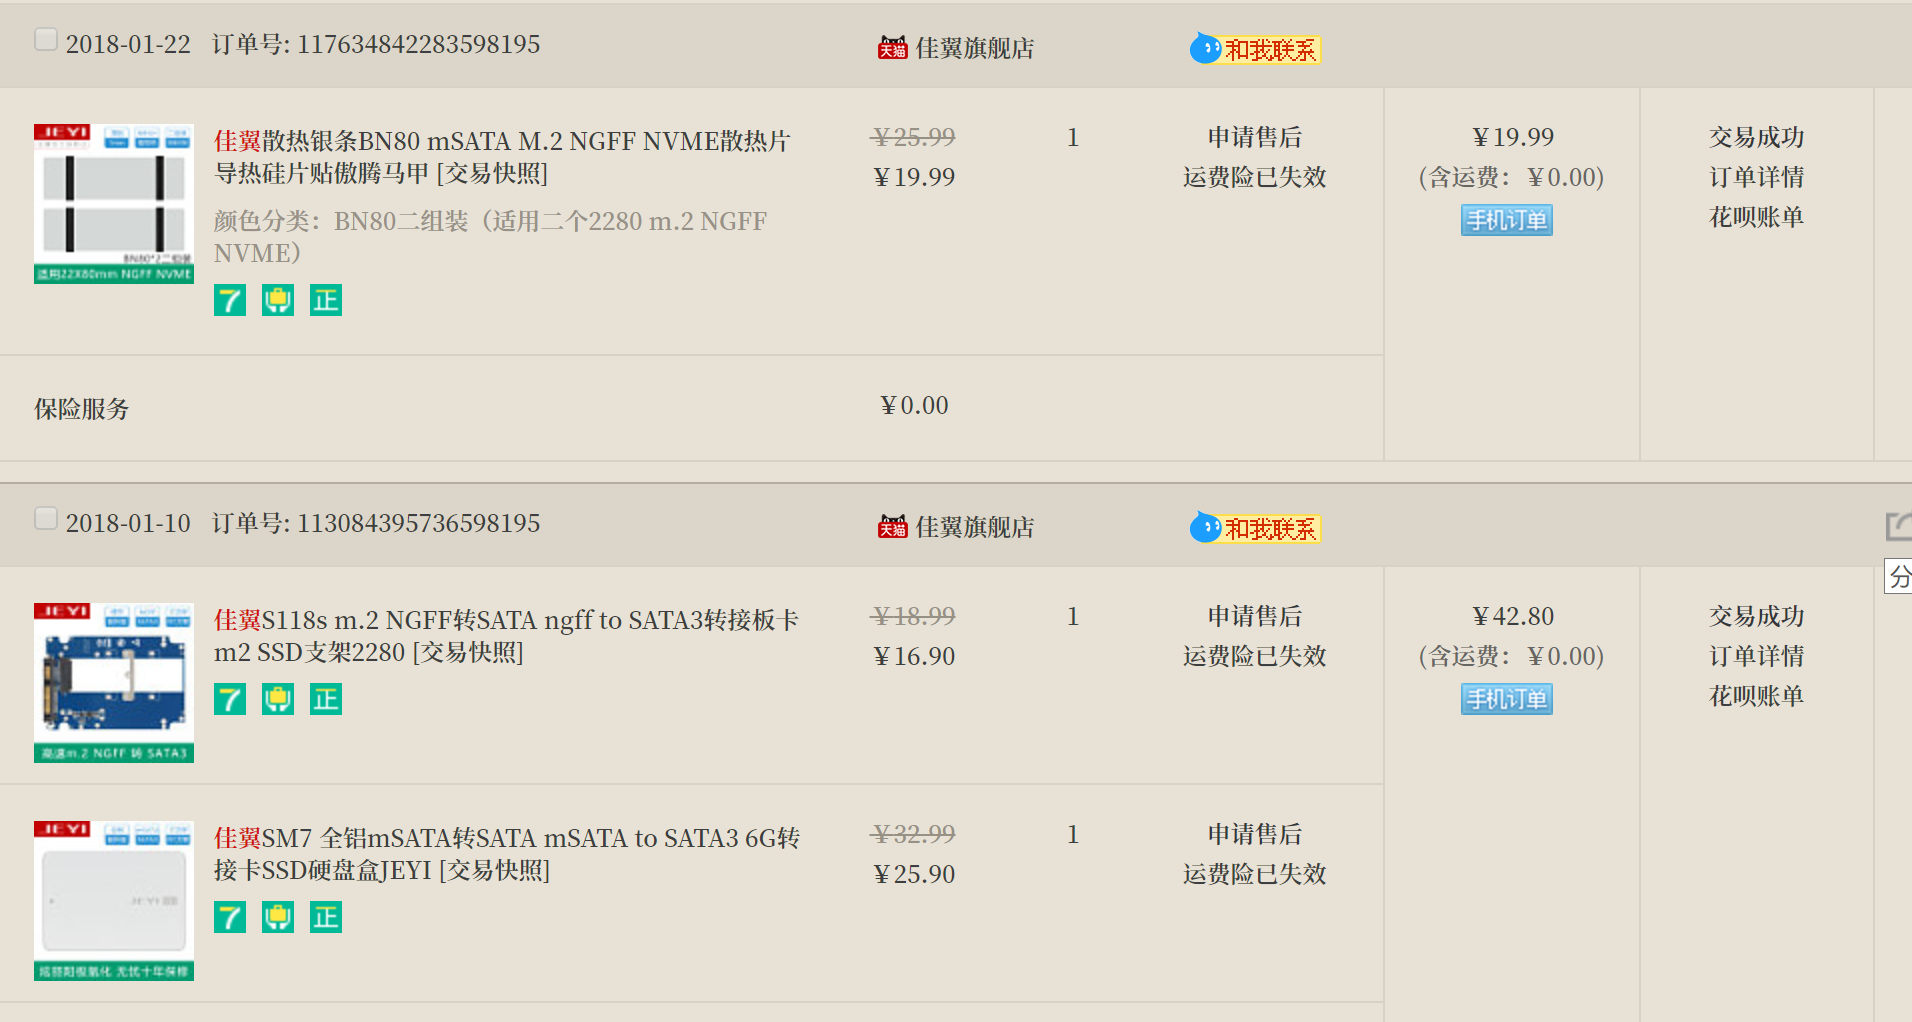This screenshot has width=1912, height=1022.
Task: Click the share icon at the right edge
Action: pos(1898,526)
